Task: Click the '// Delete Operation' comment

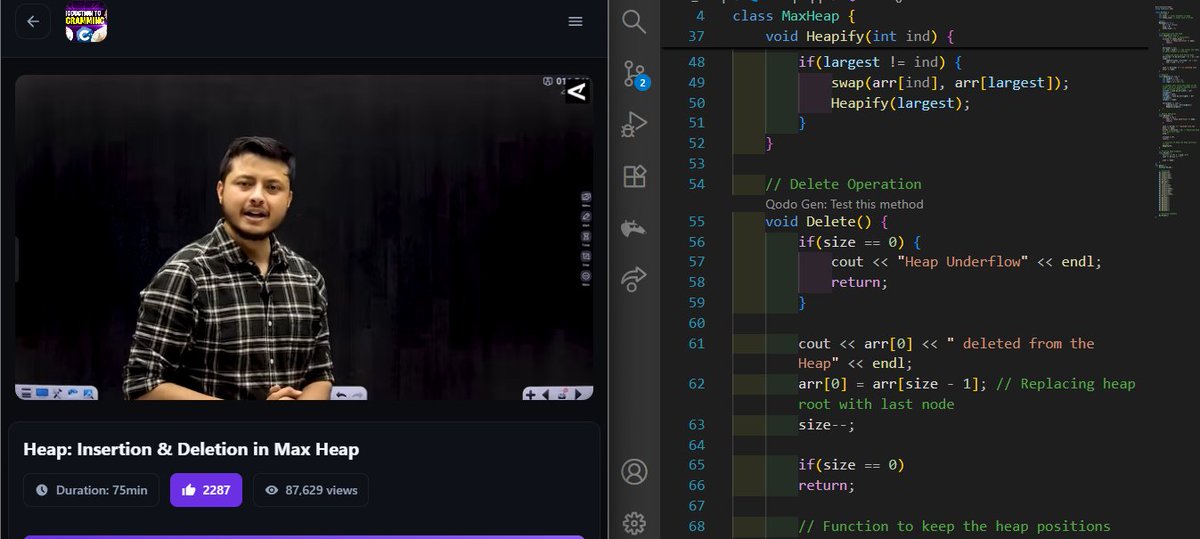Action: 843,184
